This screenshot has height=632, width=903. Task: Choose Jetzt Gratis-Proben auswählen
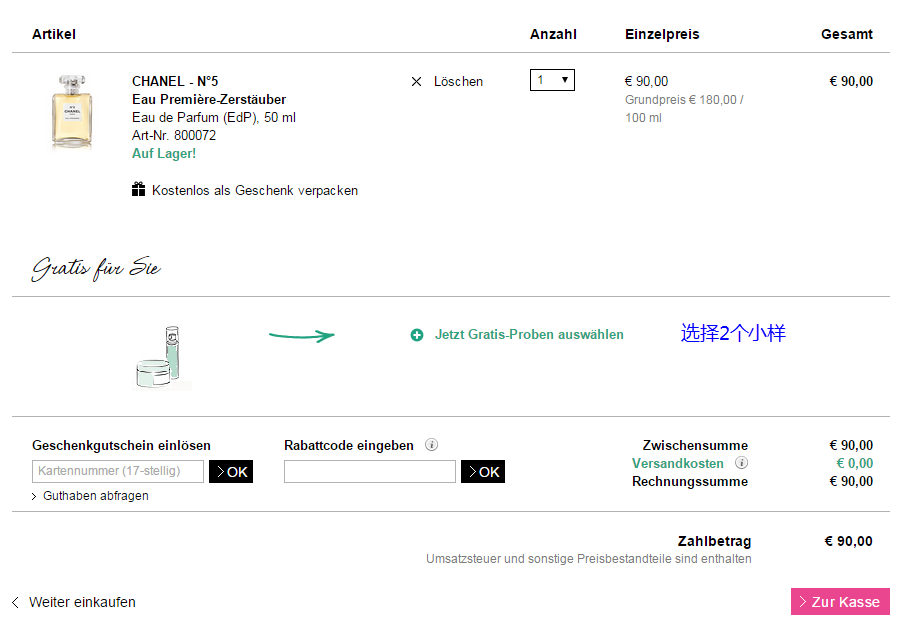pyautogui.click(x=529, y=335)
